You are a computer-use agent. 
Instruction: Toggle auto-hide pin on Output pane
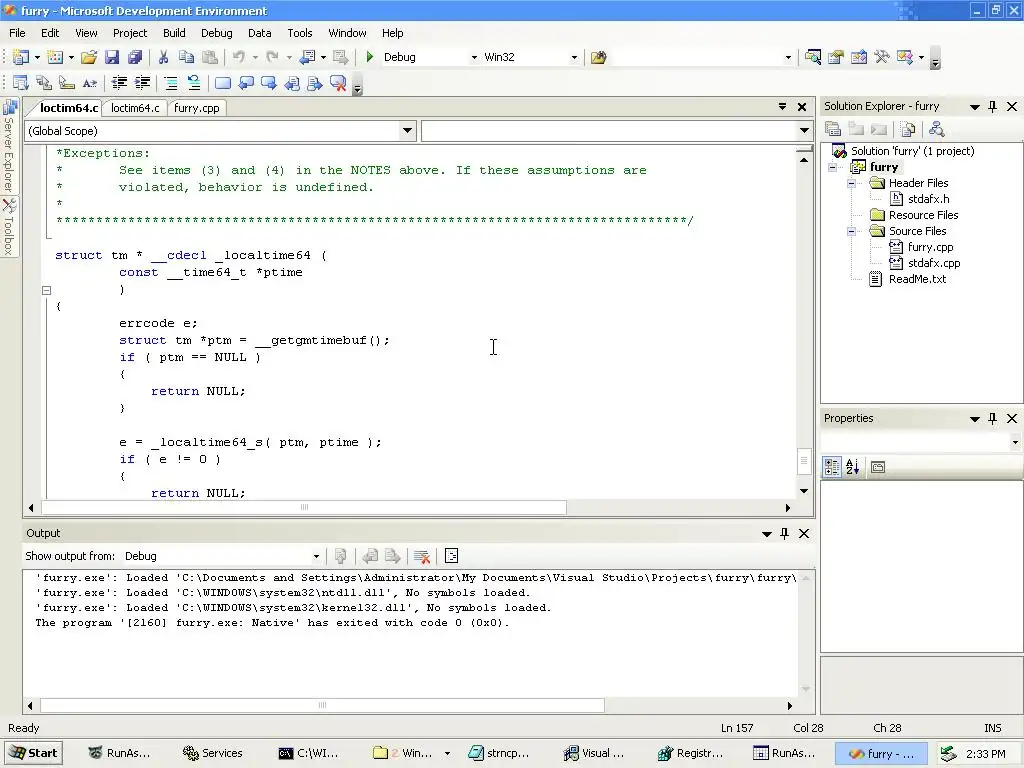tap(784, 534)
